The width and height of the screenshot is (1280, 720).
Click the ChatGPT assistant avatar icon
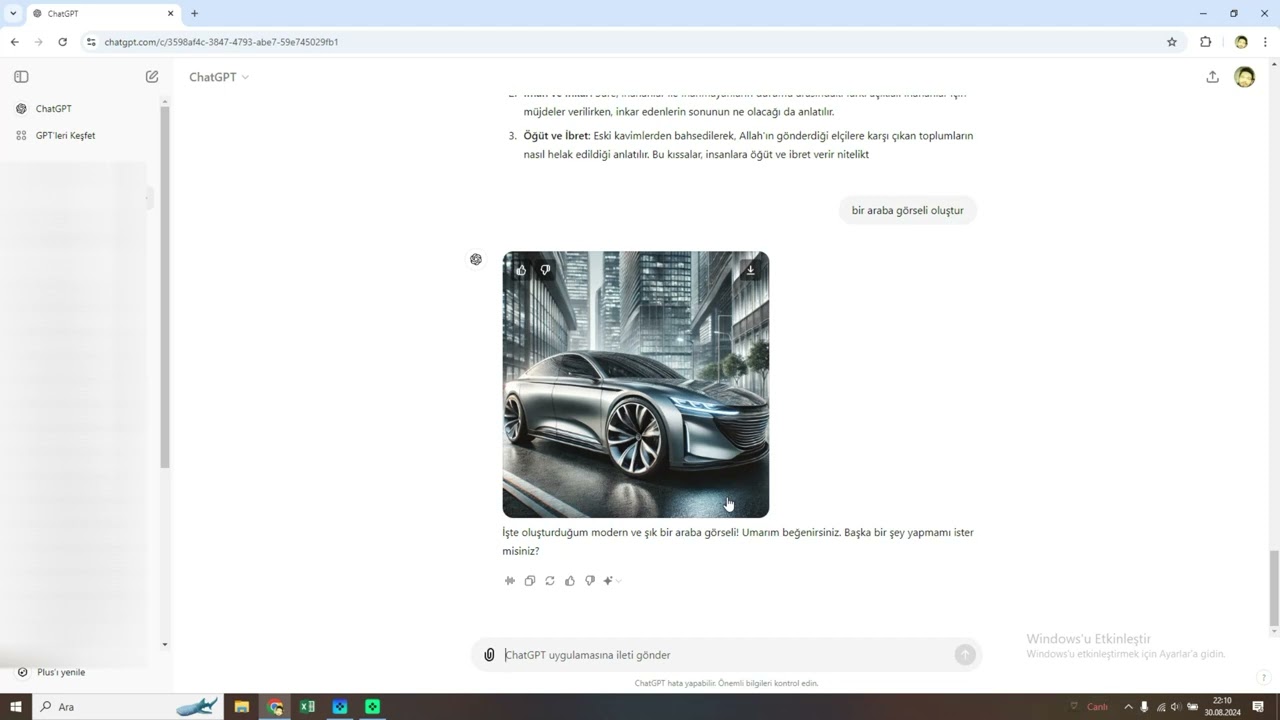click(476, 259)
